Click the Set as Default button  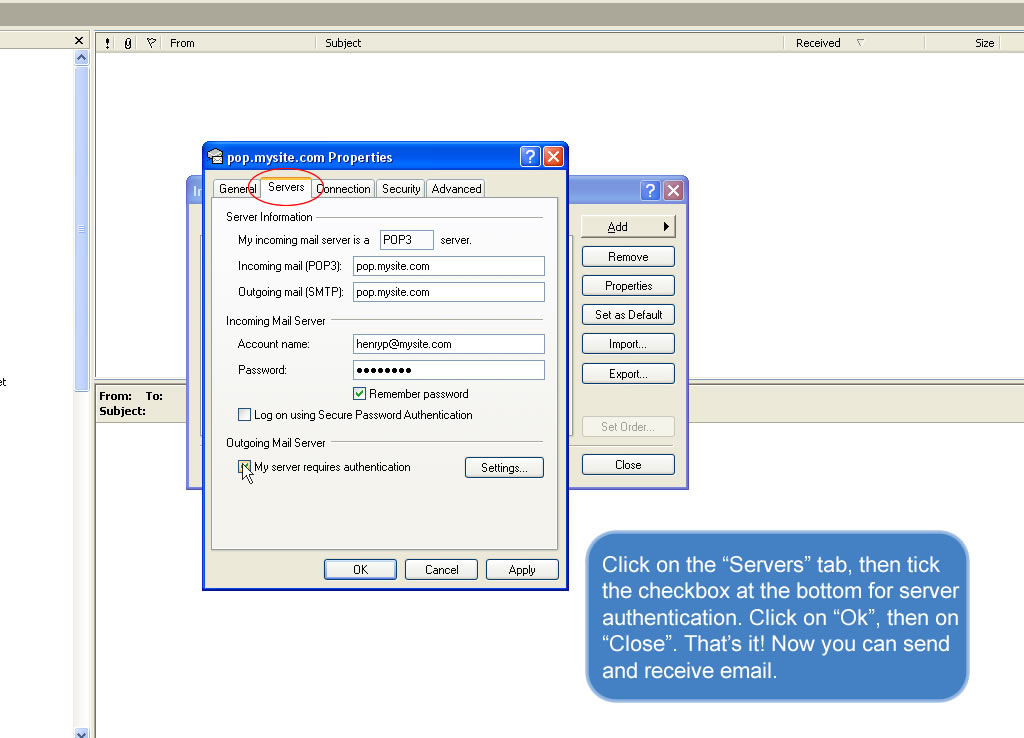[628, 315]
